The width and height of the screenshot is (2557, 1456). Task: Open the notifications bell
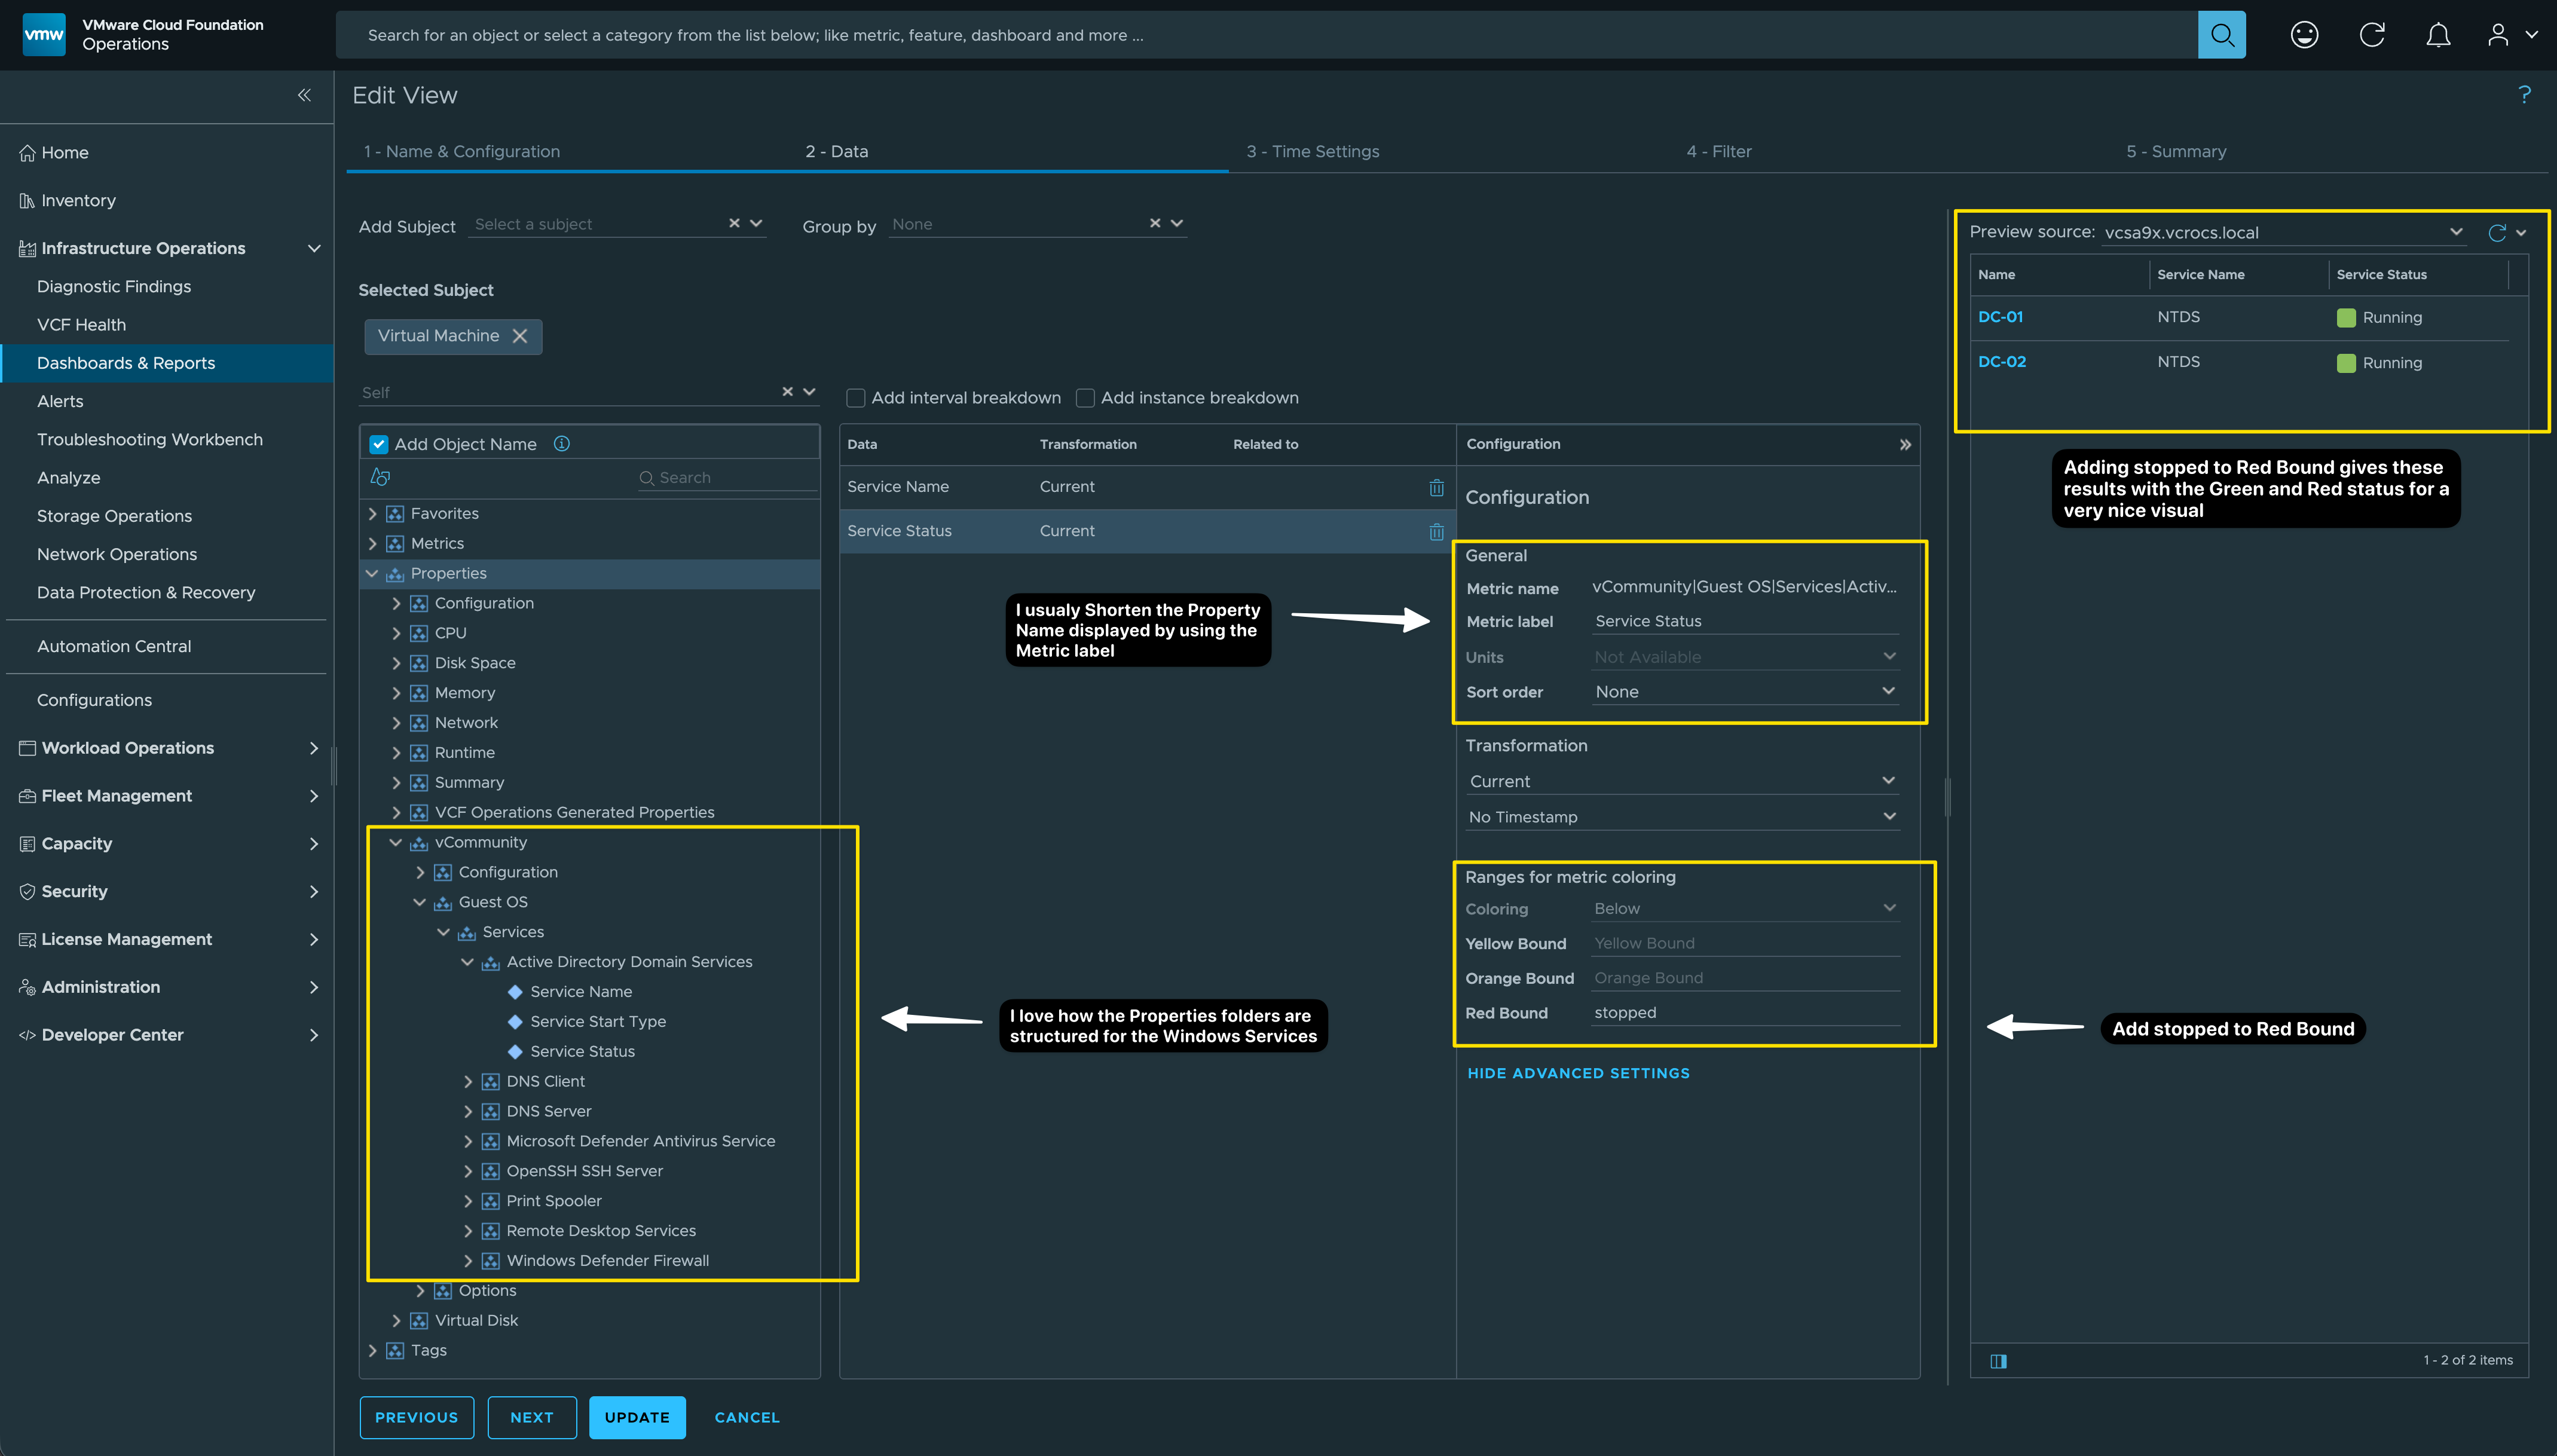point(2438,35)
